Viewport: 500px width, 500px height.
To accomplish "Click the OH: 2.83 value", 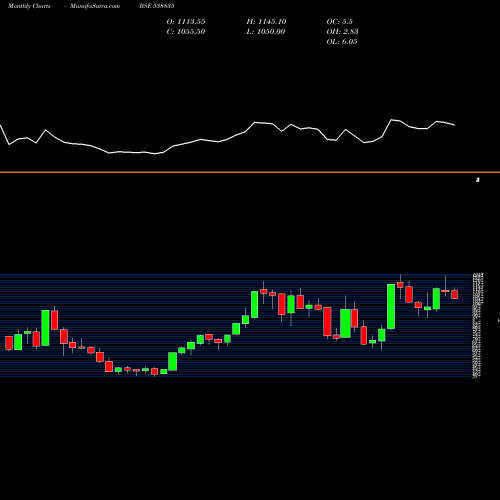I will (x=342, y=32).
